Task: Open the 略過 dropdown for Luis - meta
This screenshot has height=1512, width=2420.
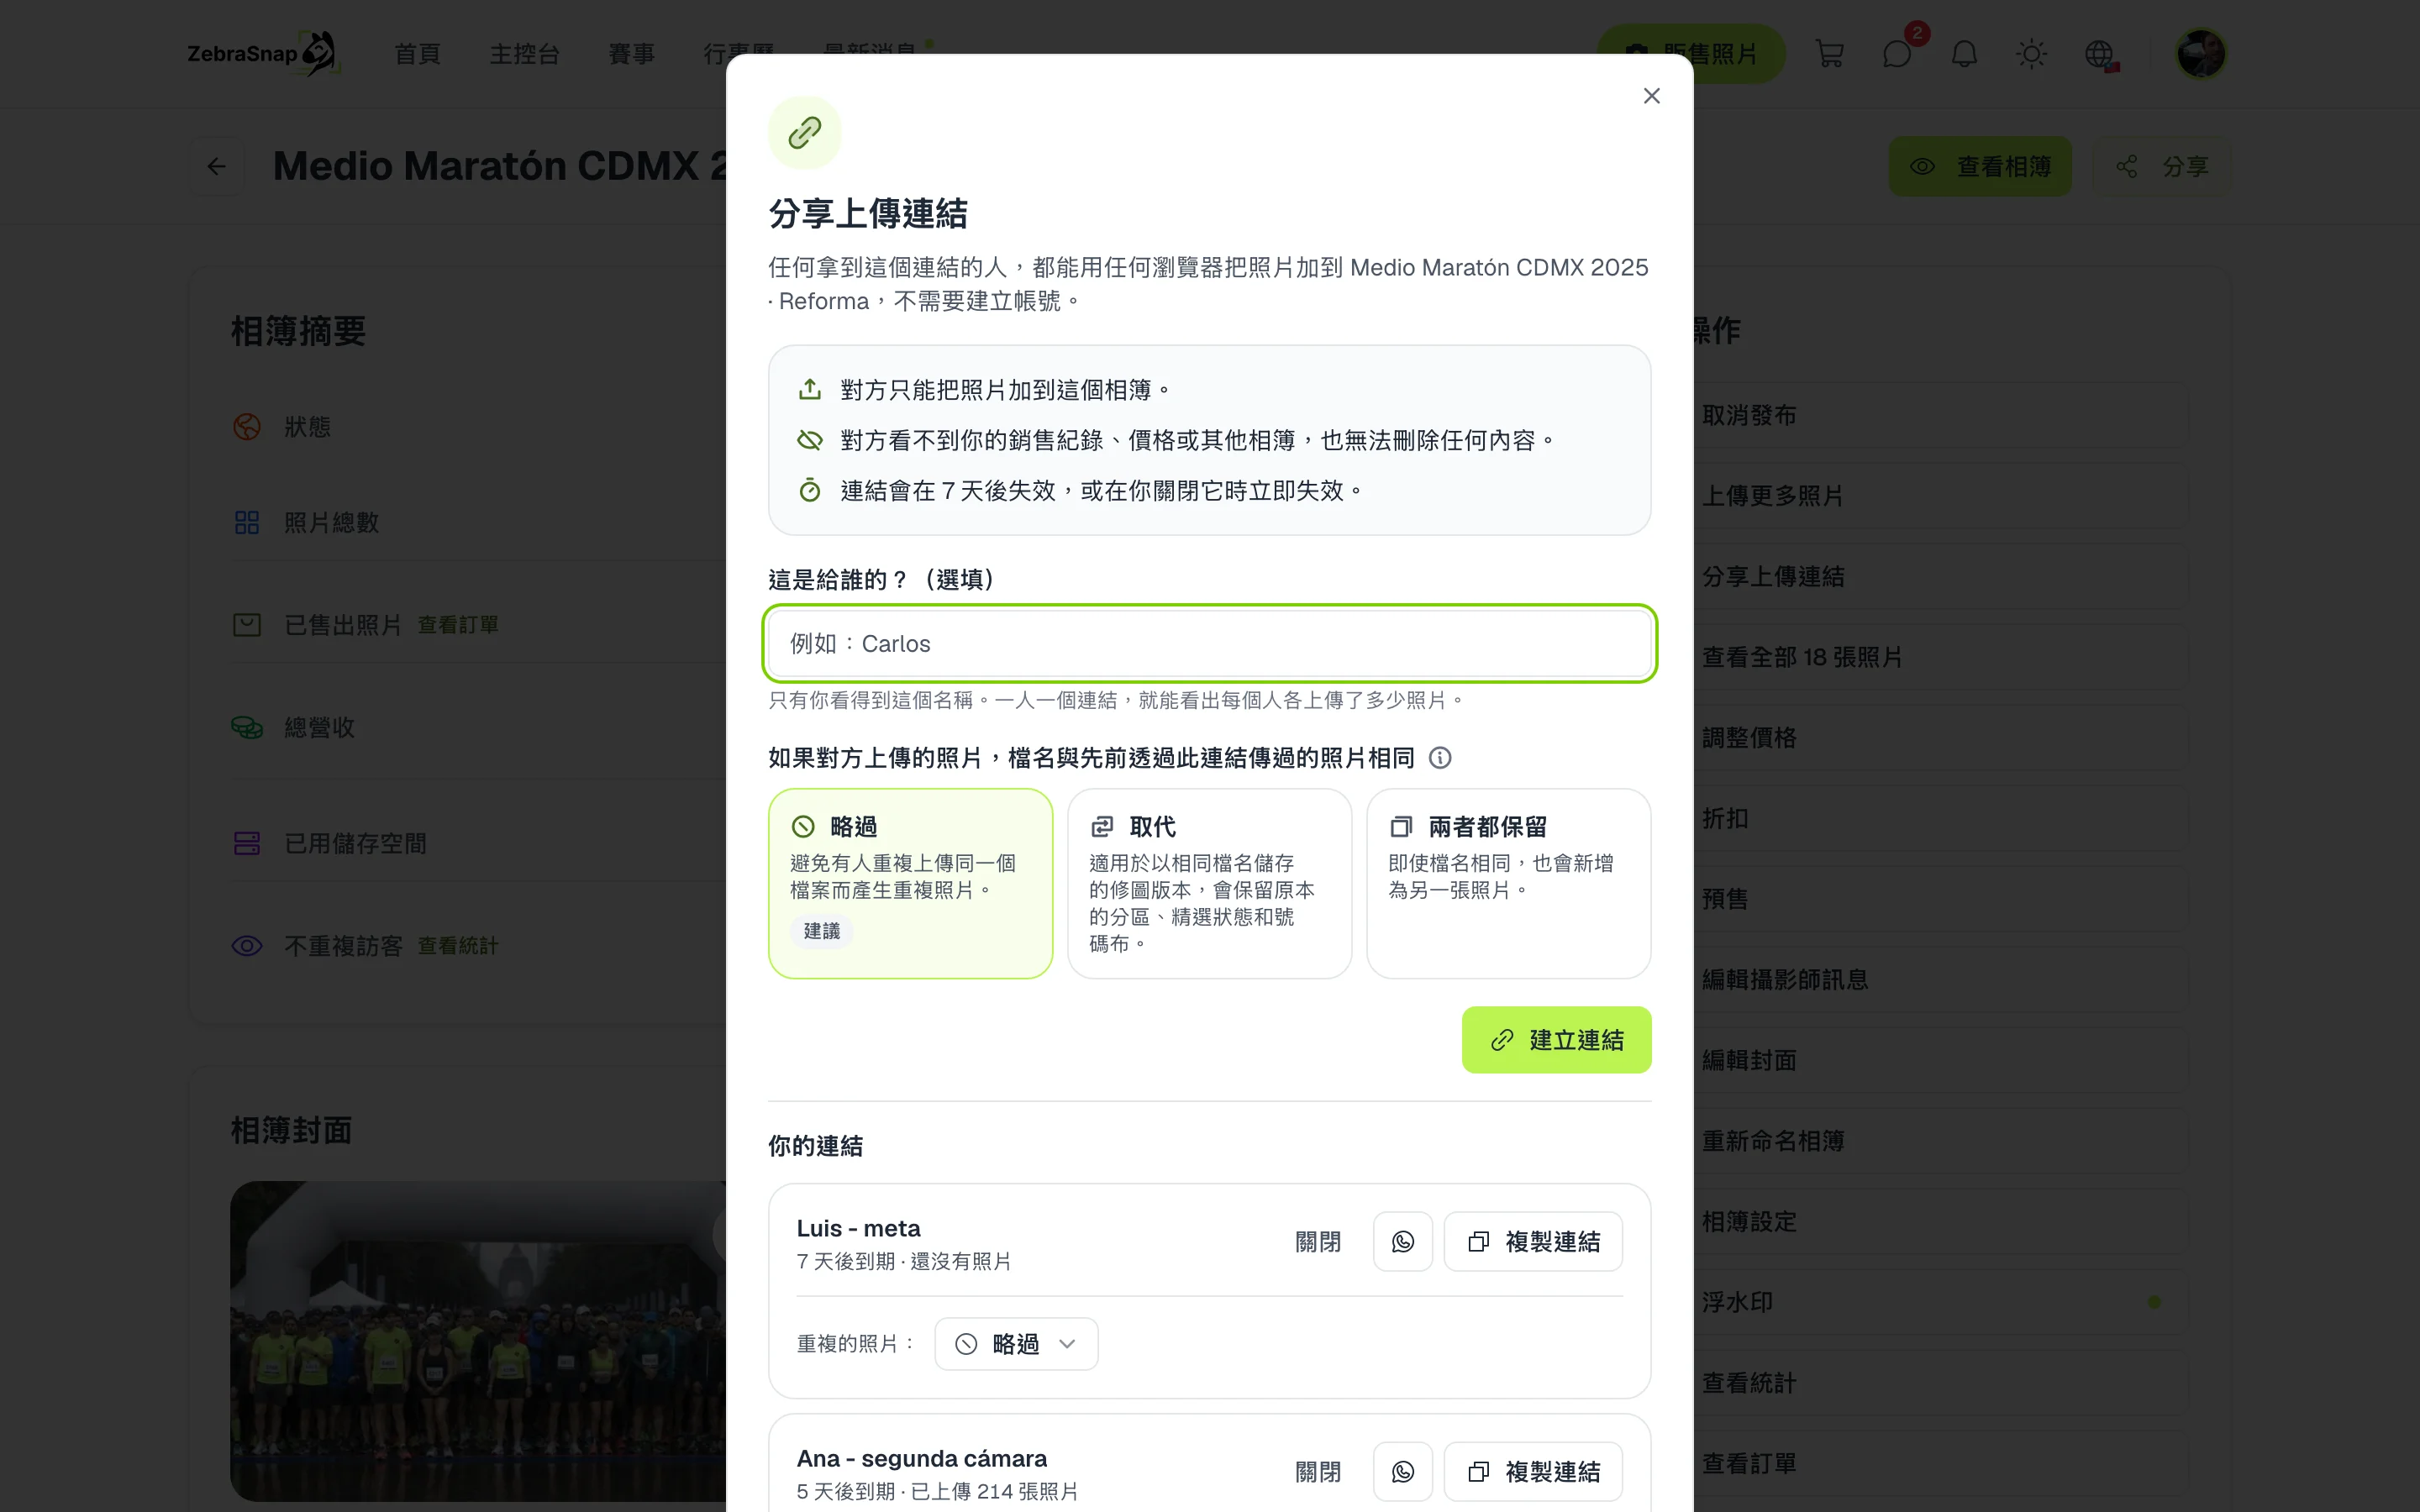Action: tap(1016, 1344)
